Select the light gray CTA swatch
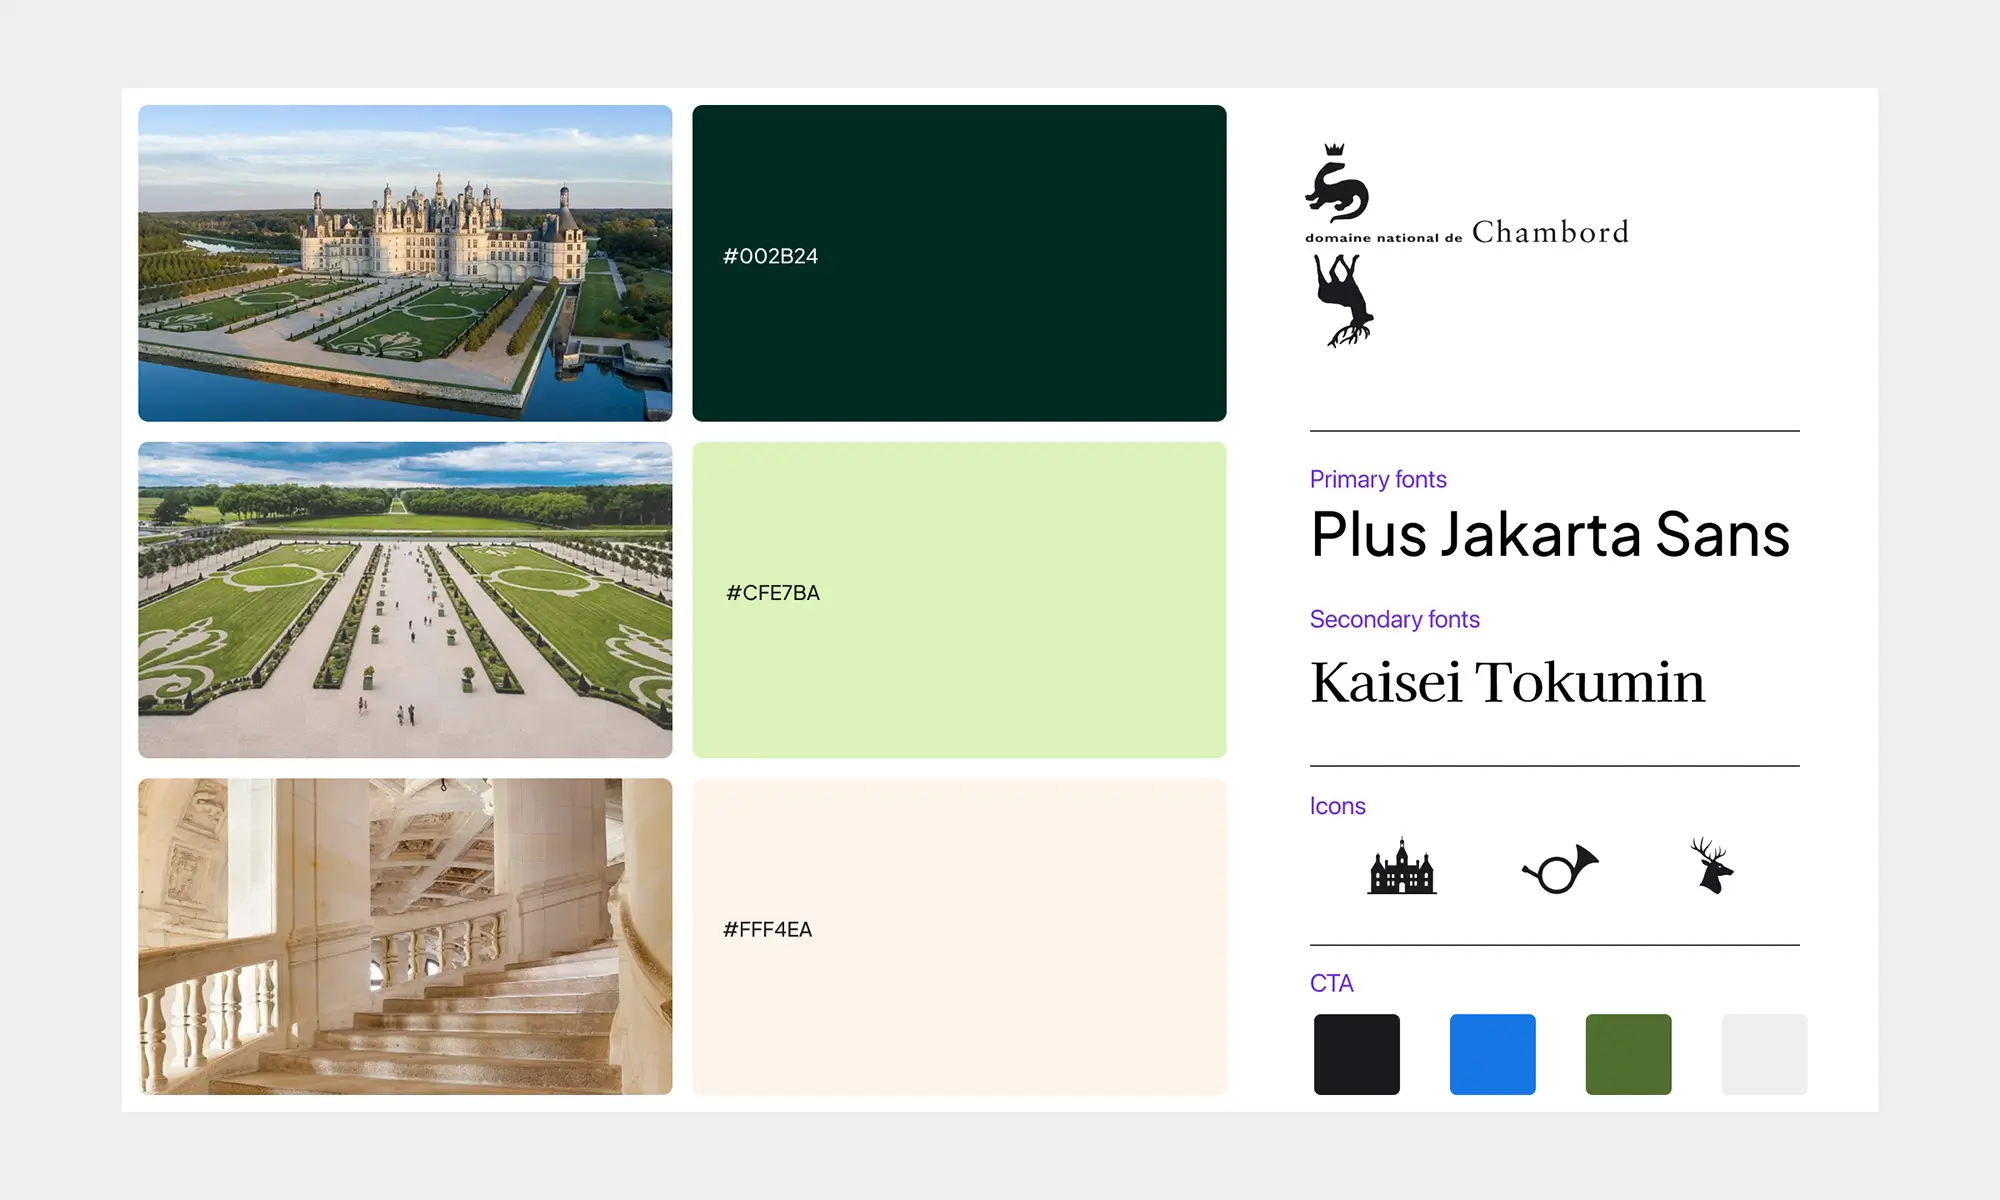The height and width of the screenshot is (1200, 2000). click(x=1764, y=1054)
